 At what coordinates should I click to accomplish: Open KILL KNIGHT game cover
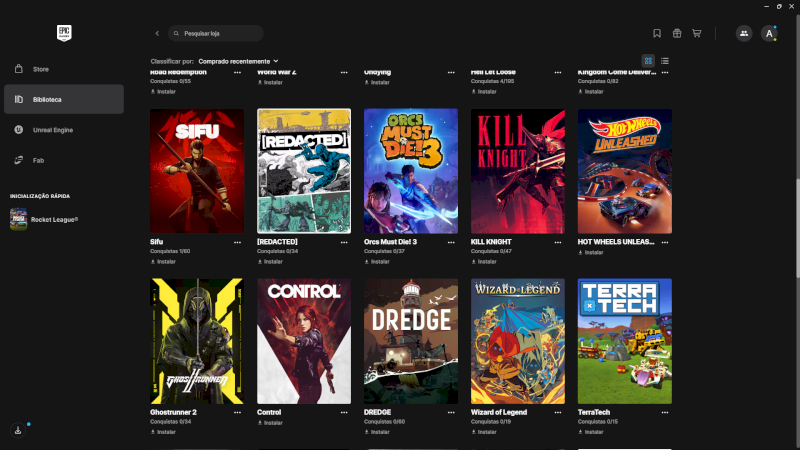(x=518, y=171)
